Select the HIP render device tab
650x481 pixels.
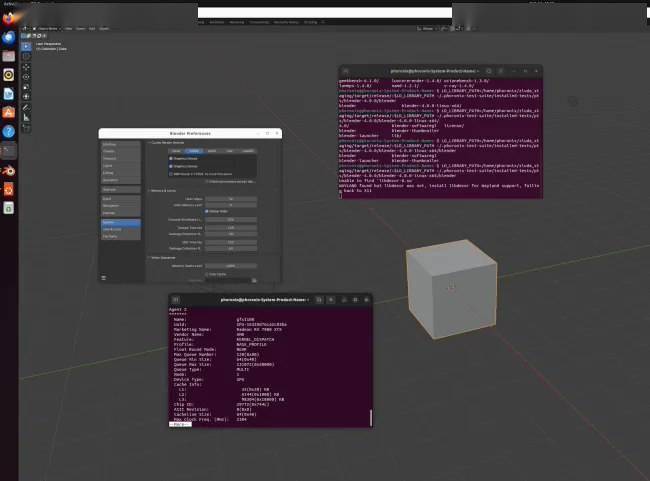(x=229, y=151)
